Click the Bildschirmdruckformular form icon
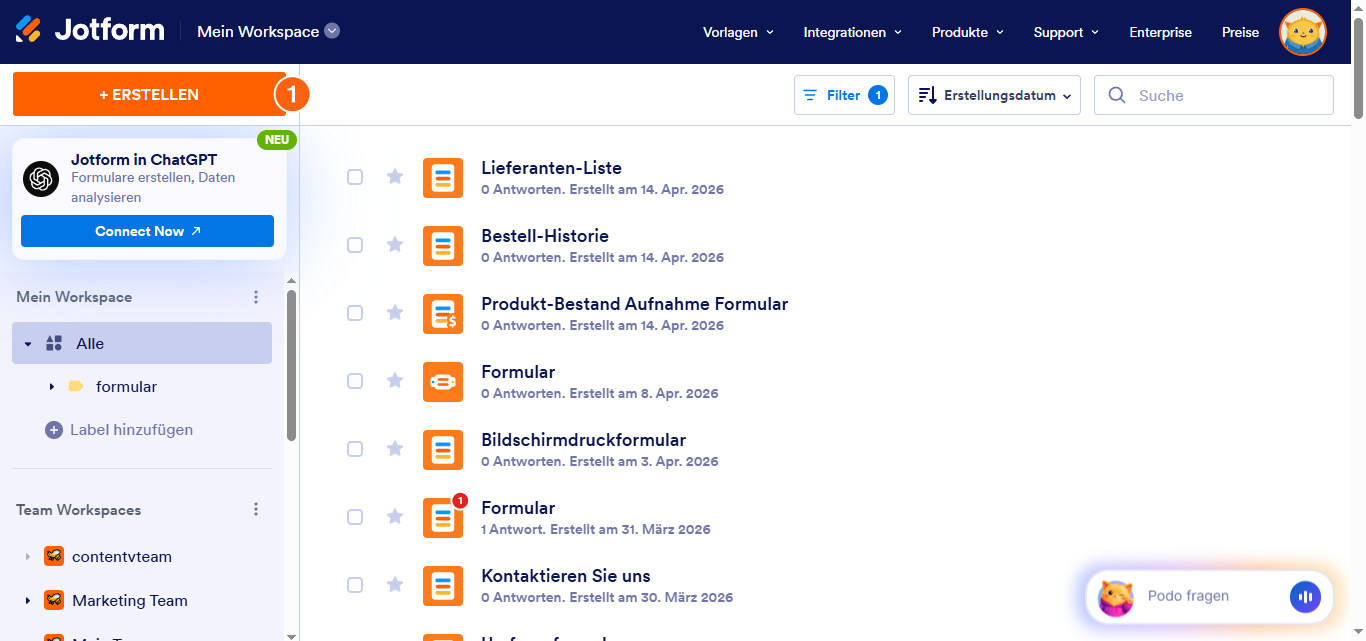1366x641 pixels. [x=443, y=449]
